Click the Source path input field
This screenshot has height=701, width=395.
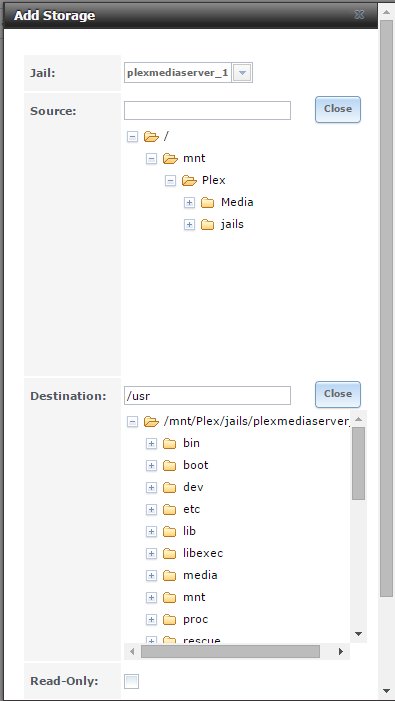(x=207, y=110)
